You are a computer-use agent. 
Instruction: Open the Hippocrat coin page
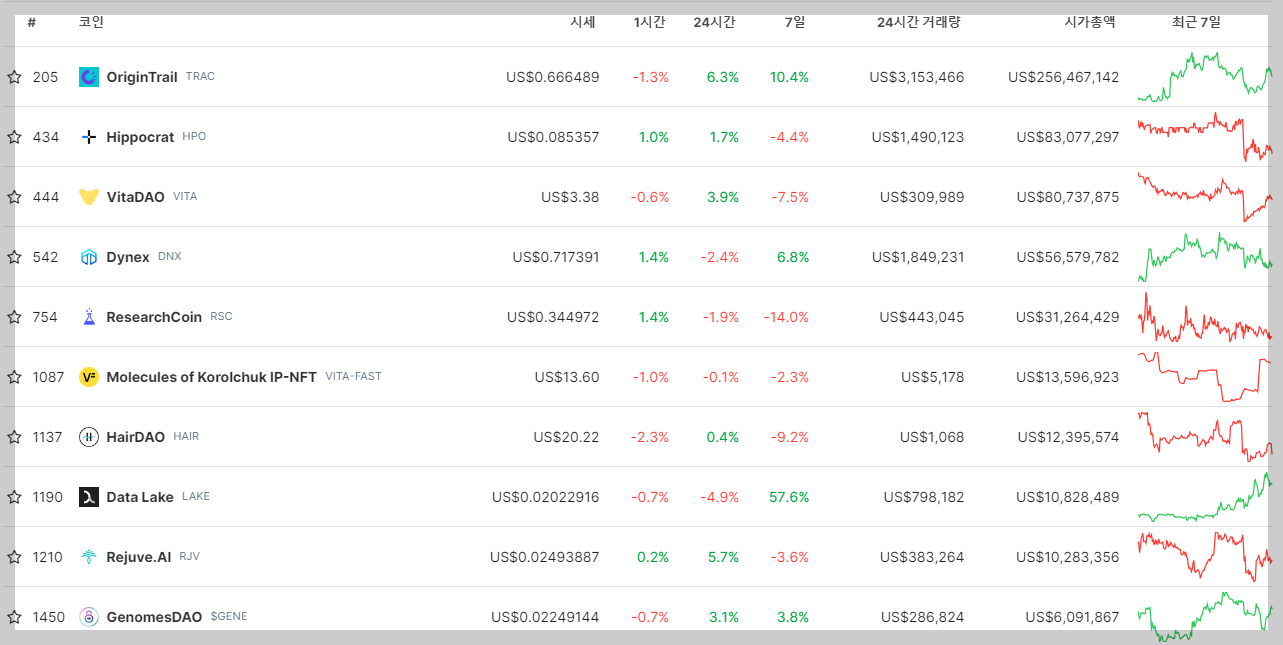(x=140, y=137)
